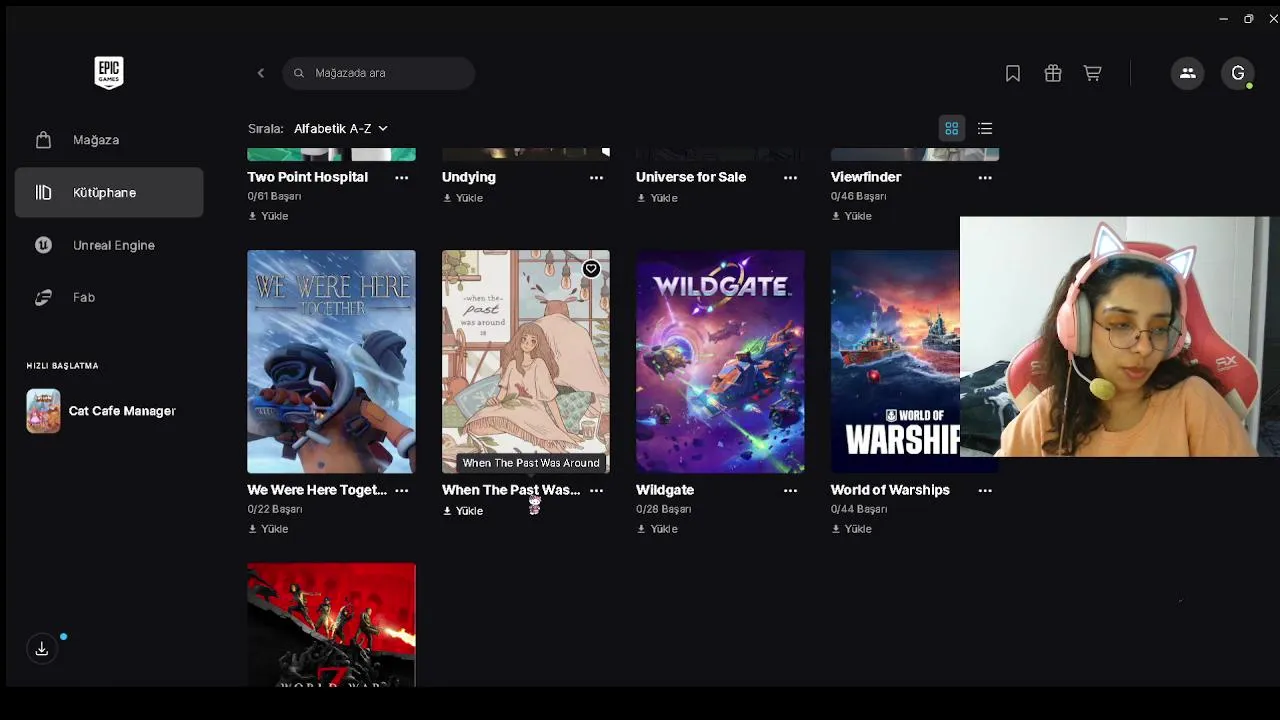Click the Wildgate title text

[665, 490]
